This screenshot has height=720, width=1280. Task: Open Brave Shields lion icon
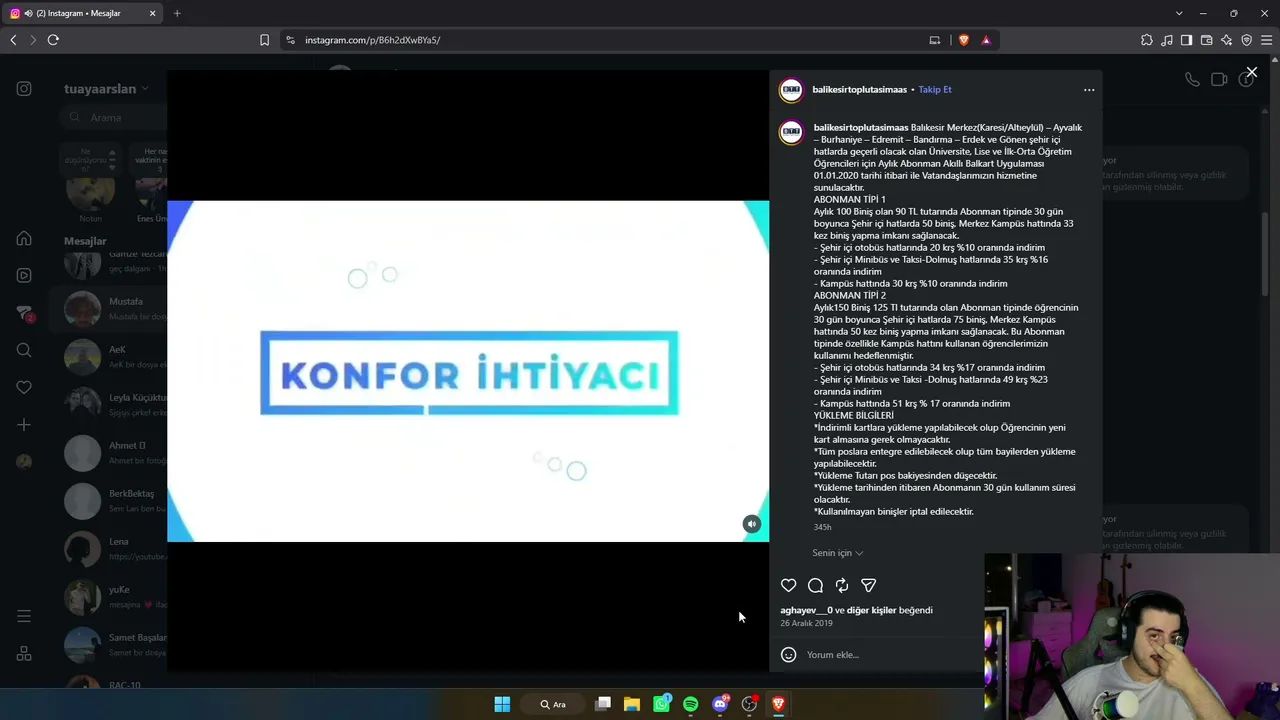(964, 40)
